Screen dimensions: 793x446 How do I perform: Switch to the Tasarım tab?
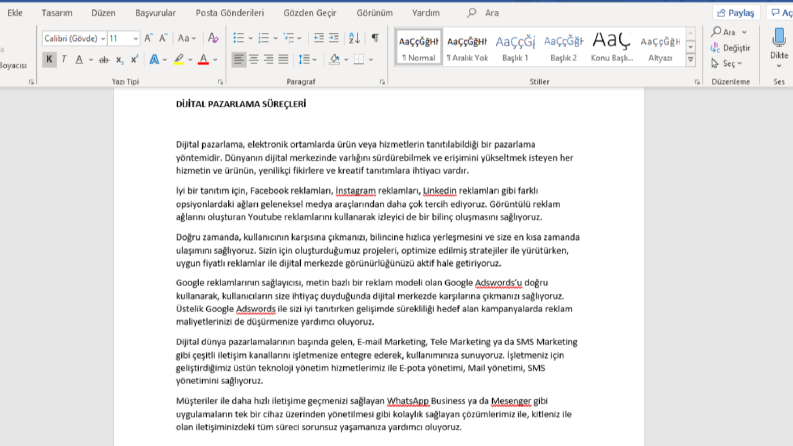[x=57, y=13]
